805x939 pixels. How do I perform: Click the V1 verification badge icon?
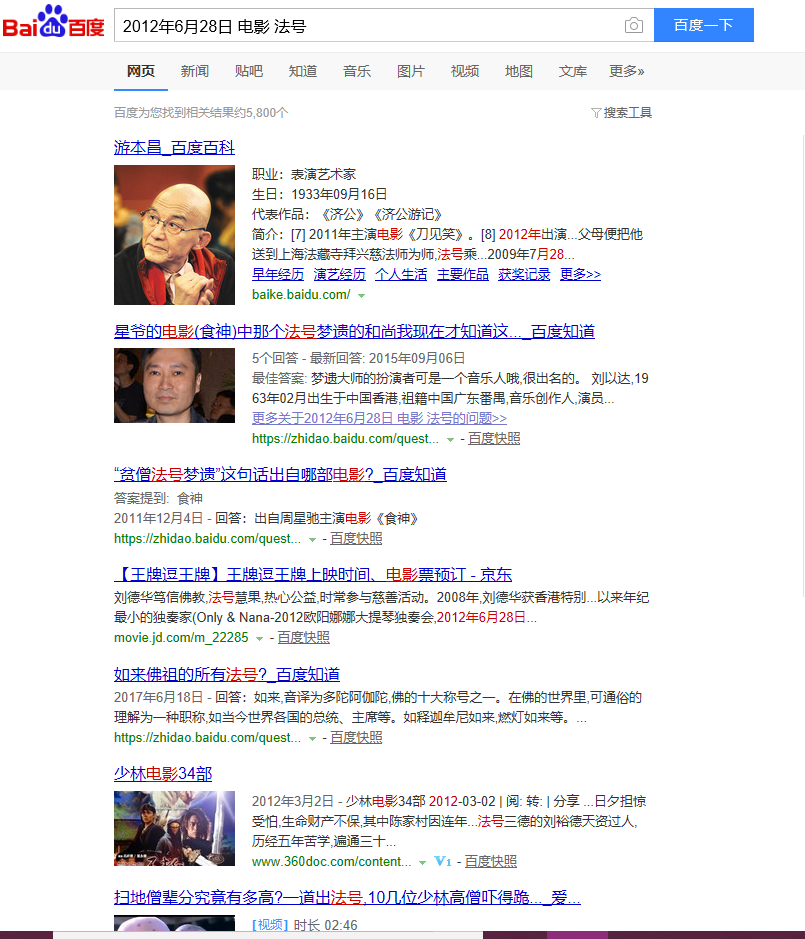coord(443,861)
